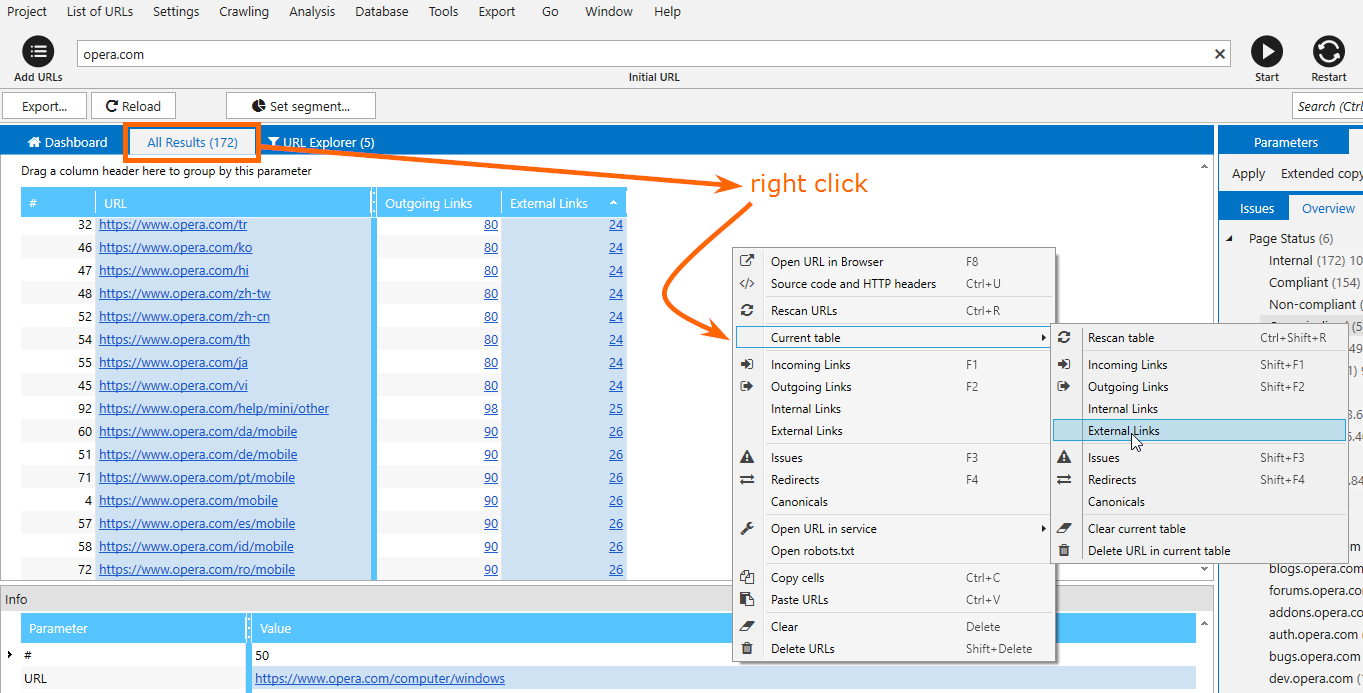Click Clear current table eraser icon

click(1064, 528)
